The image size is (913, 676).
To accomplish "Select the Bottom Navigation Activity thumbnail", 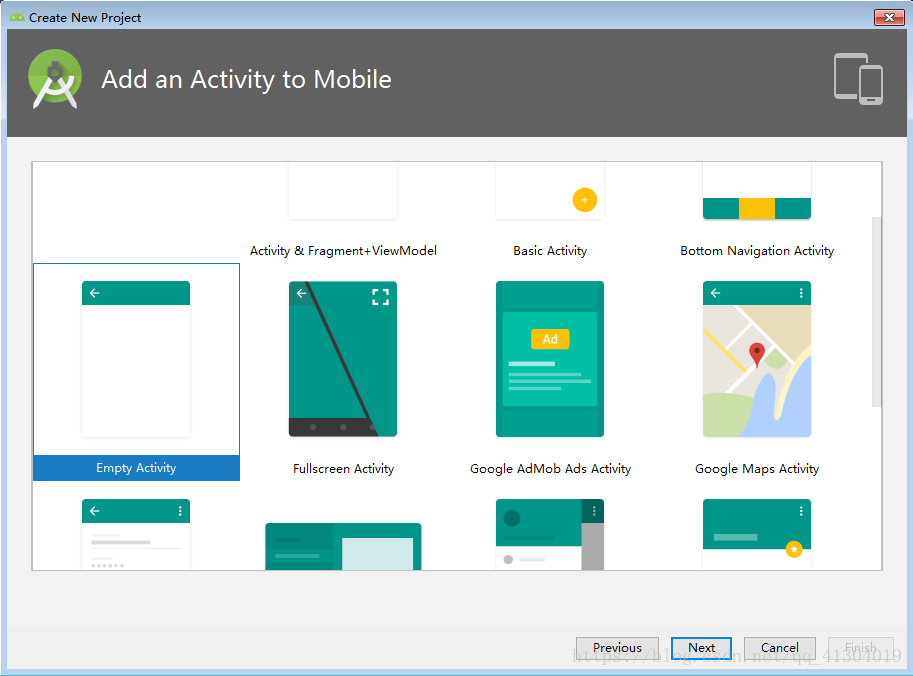I will click(x=757, y=191).
